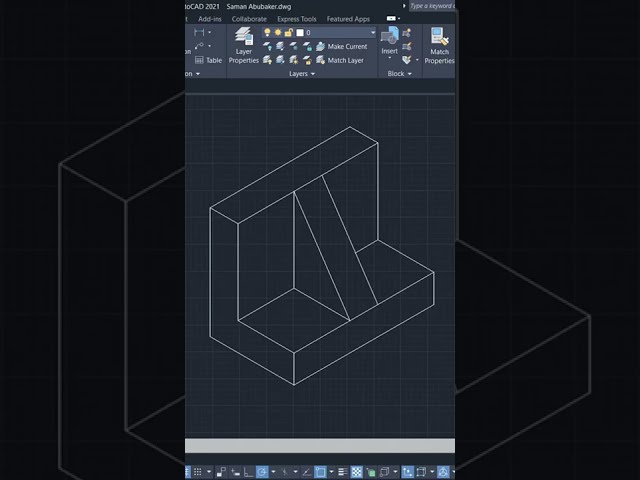Viewport: 640px width, 480px height.
Task: Toggle Object Snap in status bar
Action: 321,472
